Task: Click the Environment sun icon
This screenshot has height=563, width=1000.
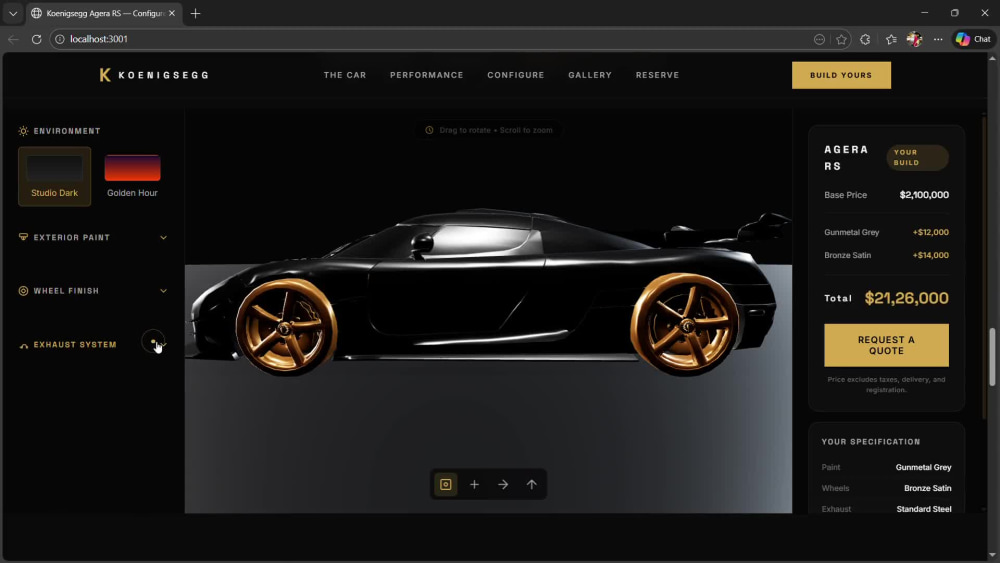Action: click(x=24, y=131)
